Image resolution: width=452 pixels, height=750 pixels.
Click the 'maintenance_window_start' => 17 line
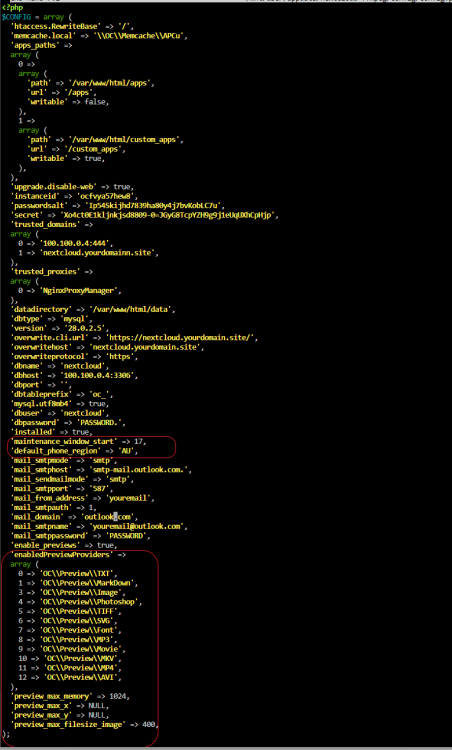coord(78,441)
